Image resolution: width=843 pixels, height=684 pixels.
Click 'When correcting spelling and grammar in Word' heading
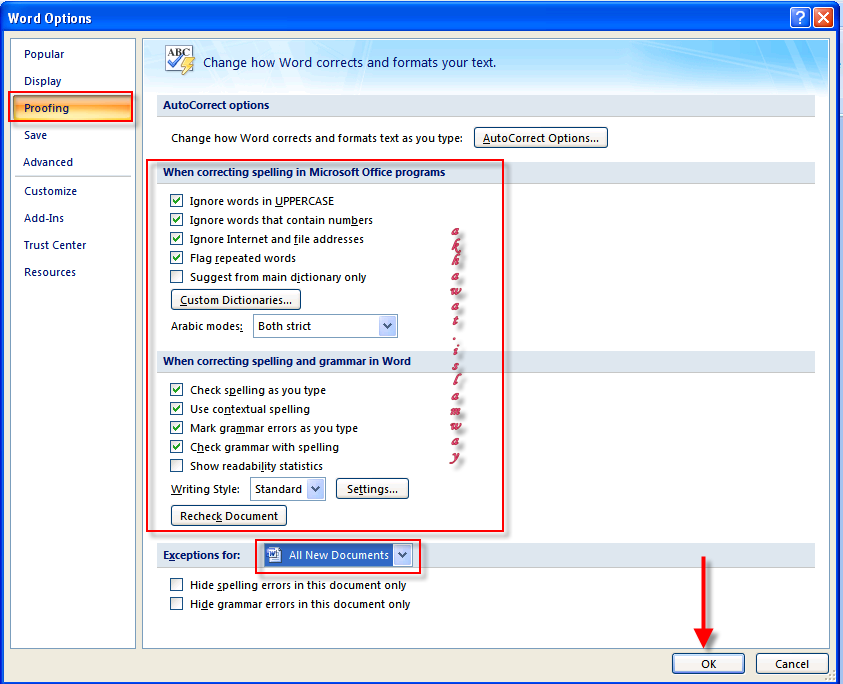click(287, 361)
